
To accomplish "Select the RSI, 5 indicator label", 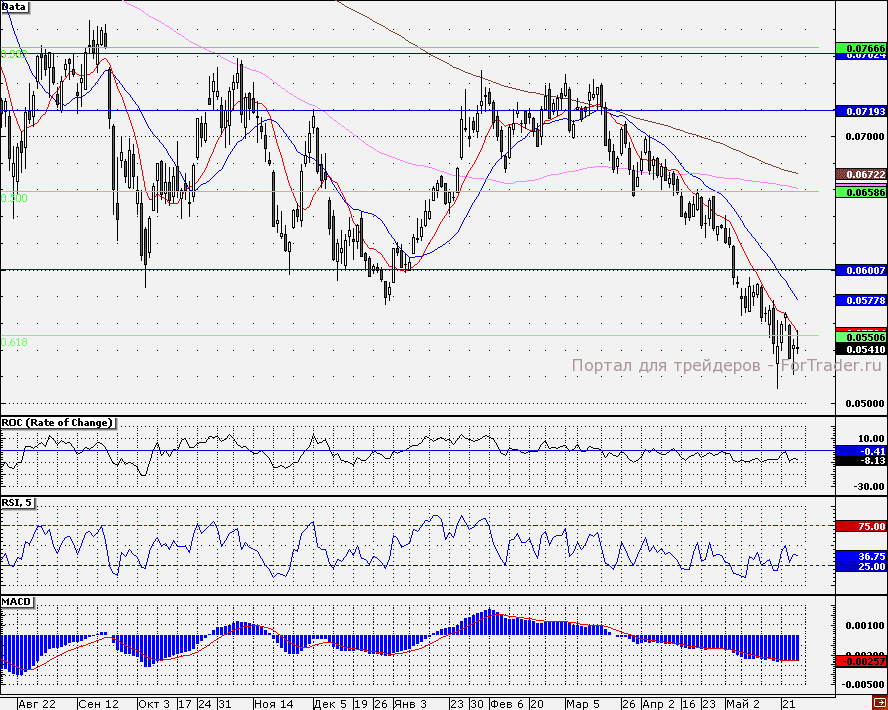I will 18,503.
